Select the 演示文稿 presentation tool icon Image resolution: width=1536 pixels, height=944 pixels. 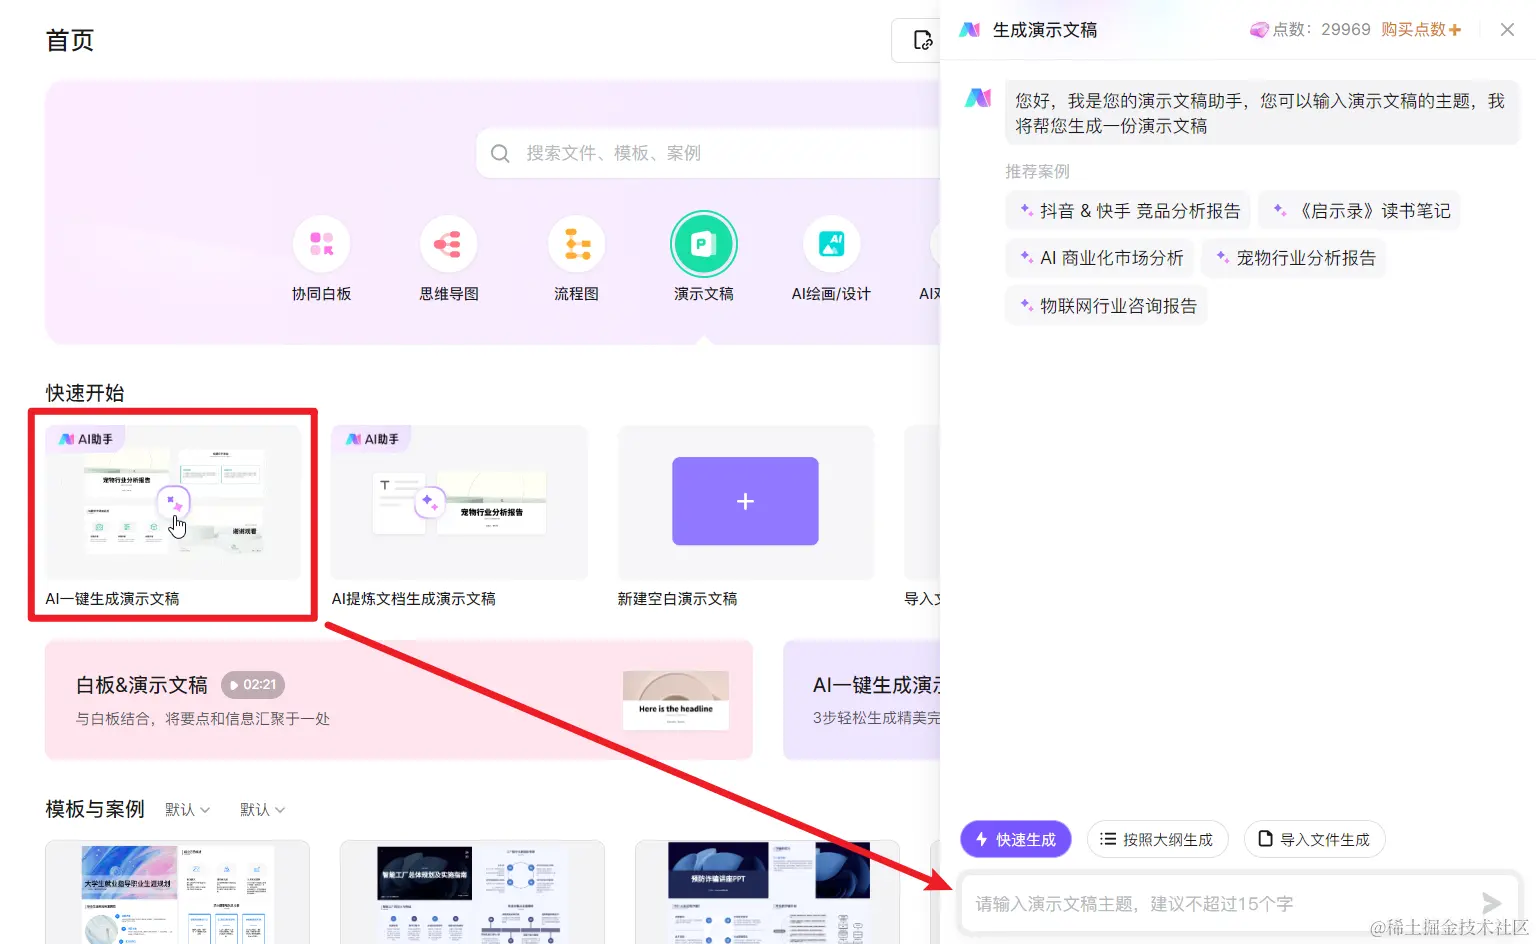pyautogui.click(x=703, y=243)
